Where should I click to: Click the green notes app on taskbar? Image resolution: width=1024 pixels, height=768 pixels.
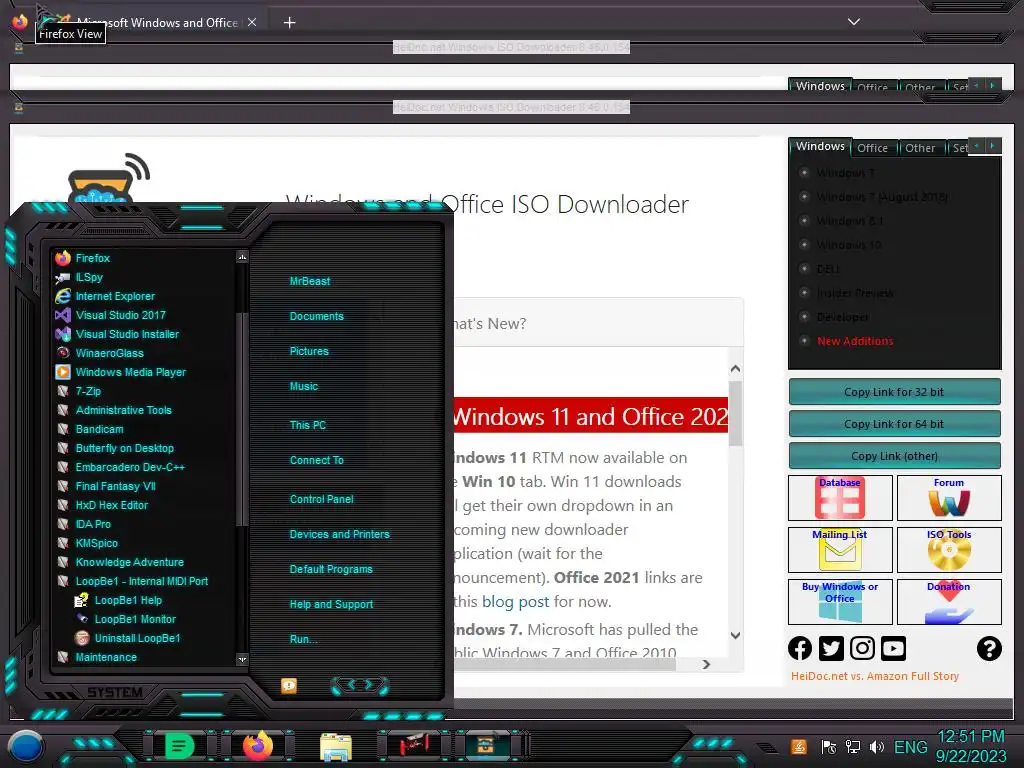(x=179, y=746)
